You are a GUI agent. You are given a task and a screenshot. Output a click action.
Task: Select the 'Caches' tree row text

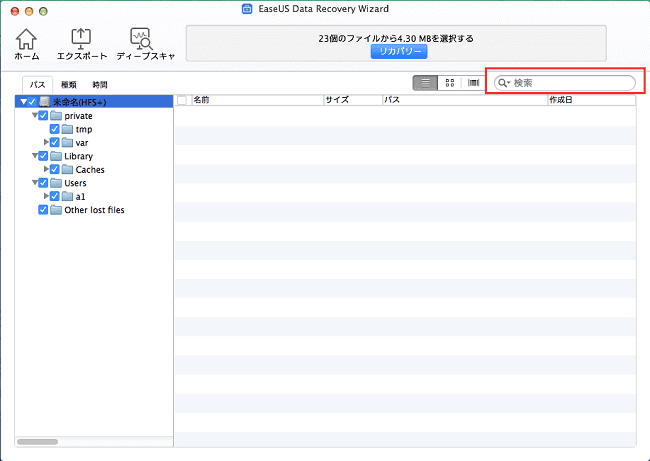(x=90, y=170)
